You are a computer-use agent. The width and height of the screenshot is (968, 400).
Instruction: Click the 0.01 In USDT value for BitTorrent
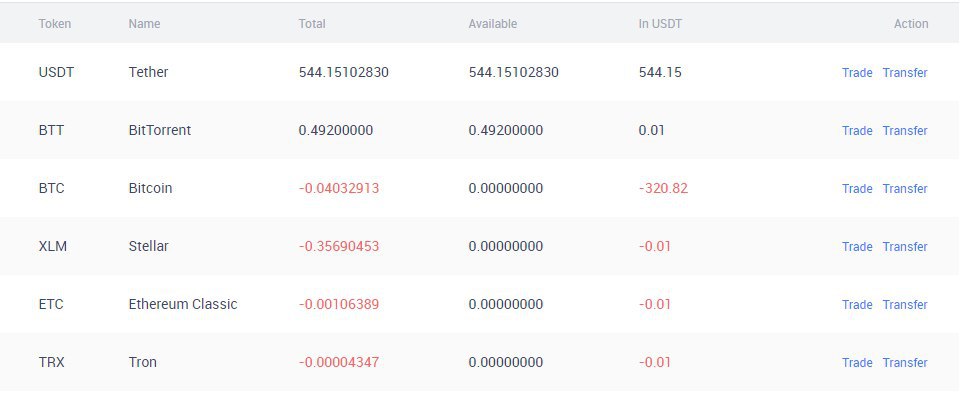(651, 130)
